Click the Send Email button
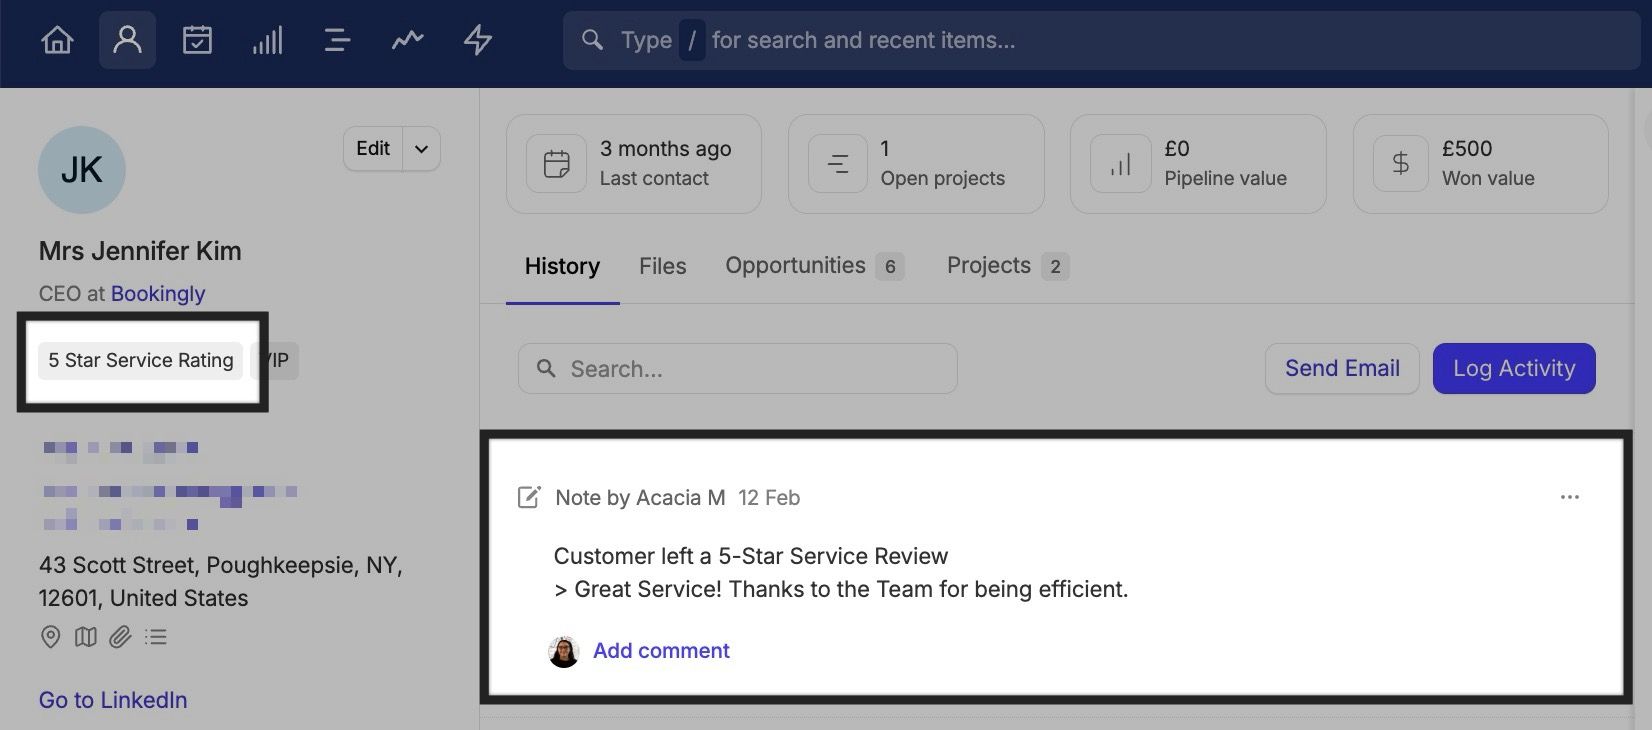Image resolution: width=1652 pixels, height=730 pixels. 1342,369
